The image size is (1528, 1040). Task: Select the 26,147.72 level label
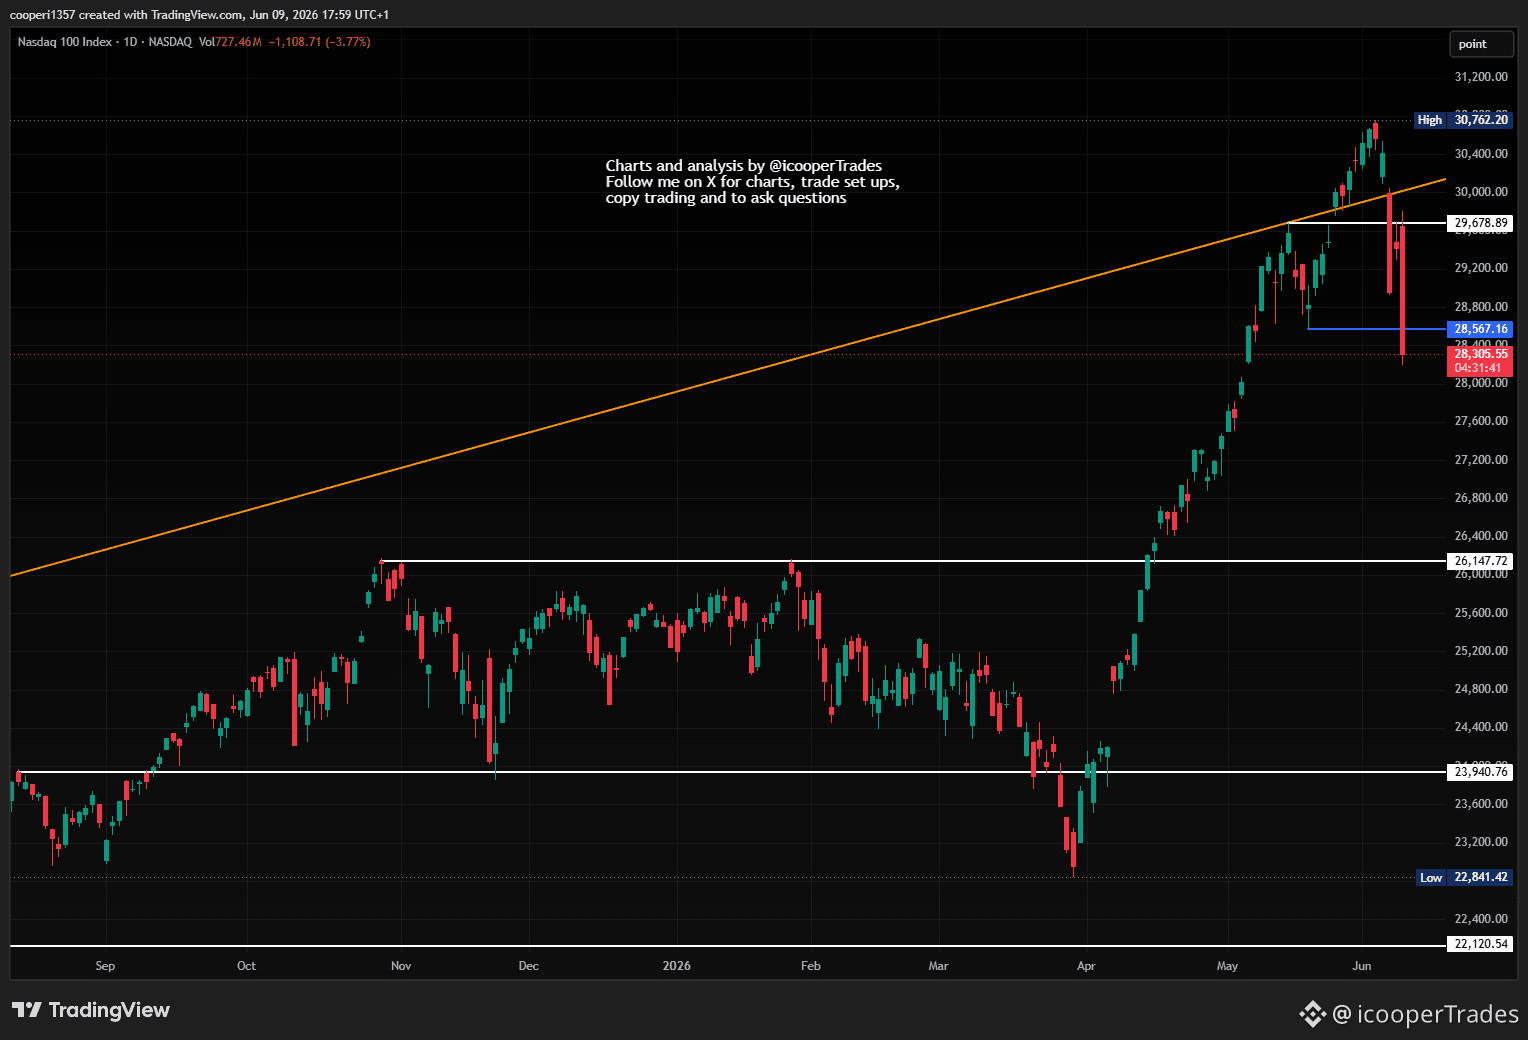(x=1481, y=561)
